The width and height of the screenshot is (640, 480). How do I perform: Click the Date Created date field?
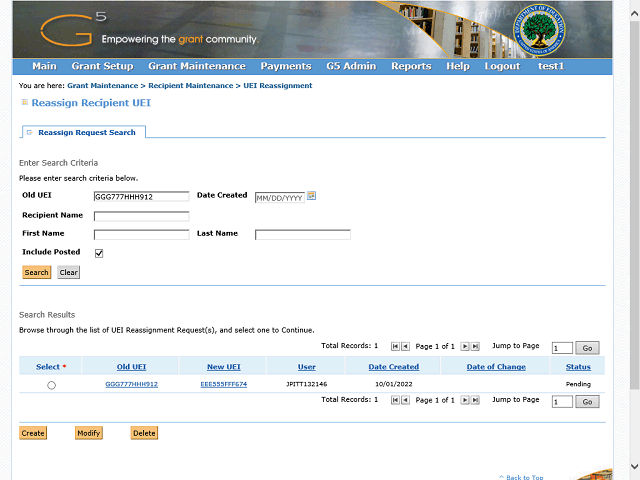tap(280, 198)
